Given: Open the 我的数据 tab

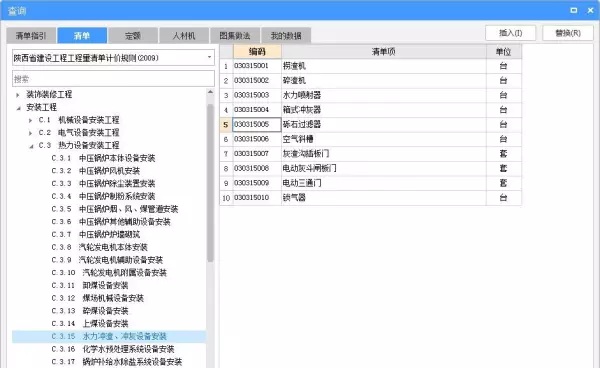Looking at the screenshot, I should [286, 36].
